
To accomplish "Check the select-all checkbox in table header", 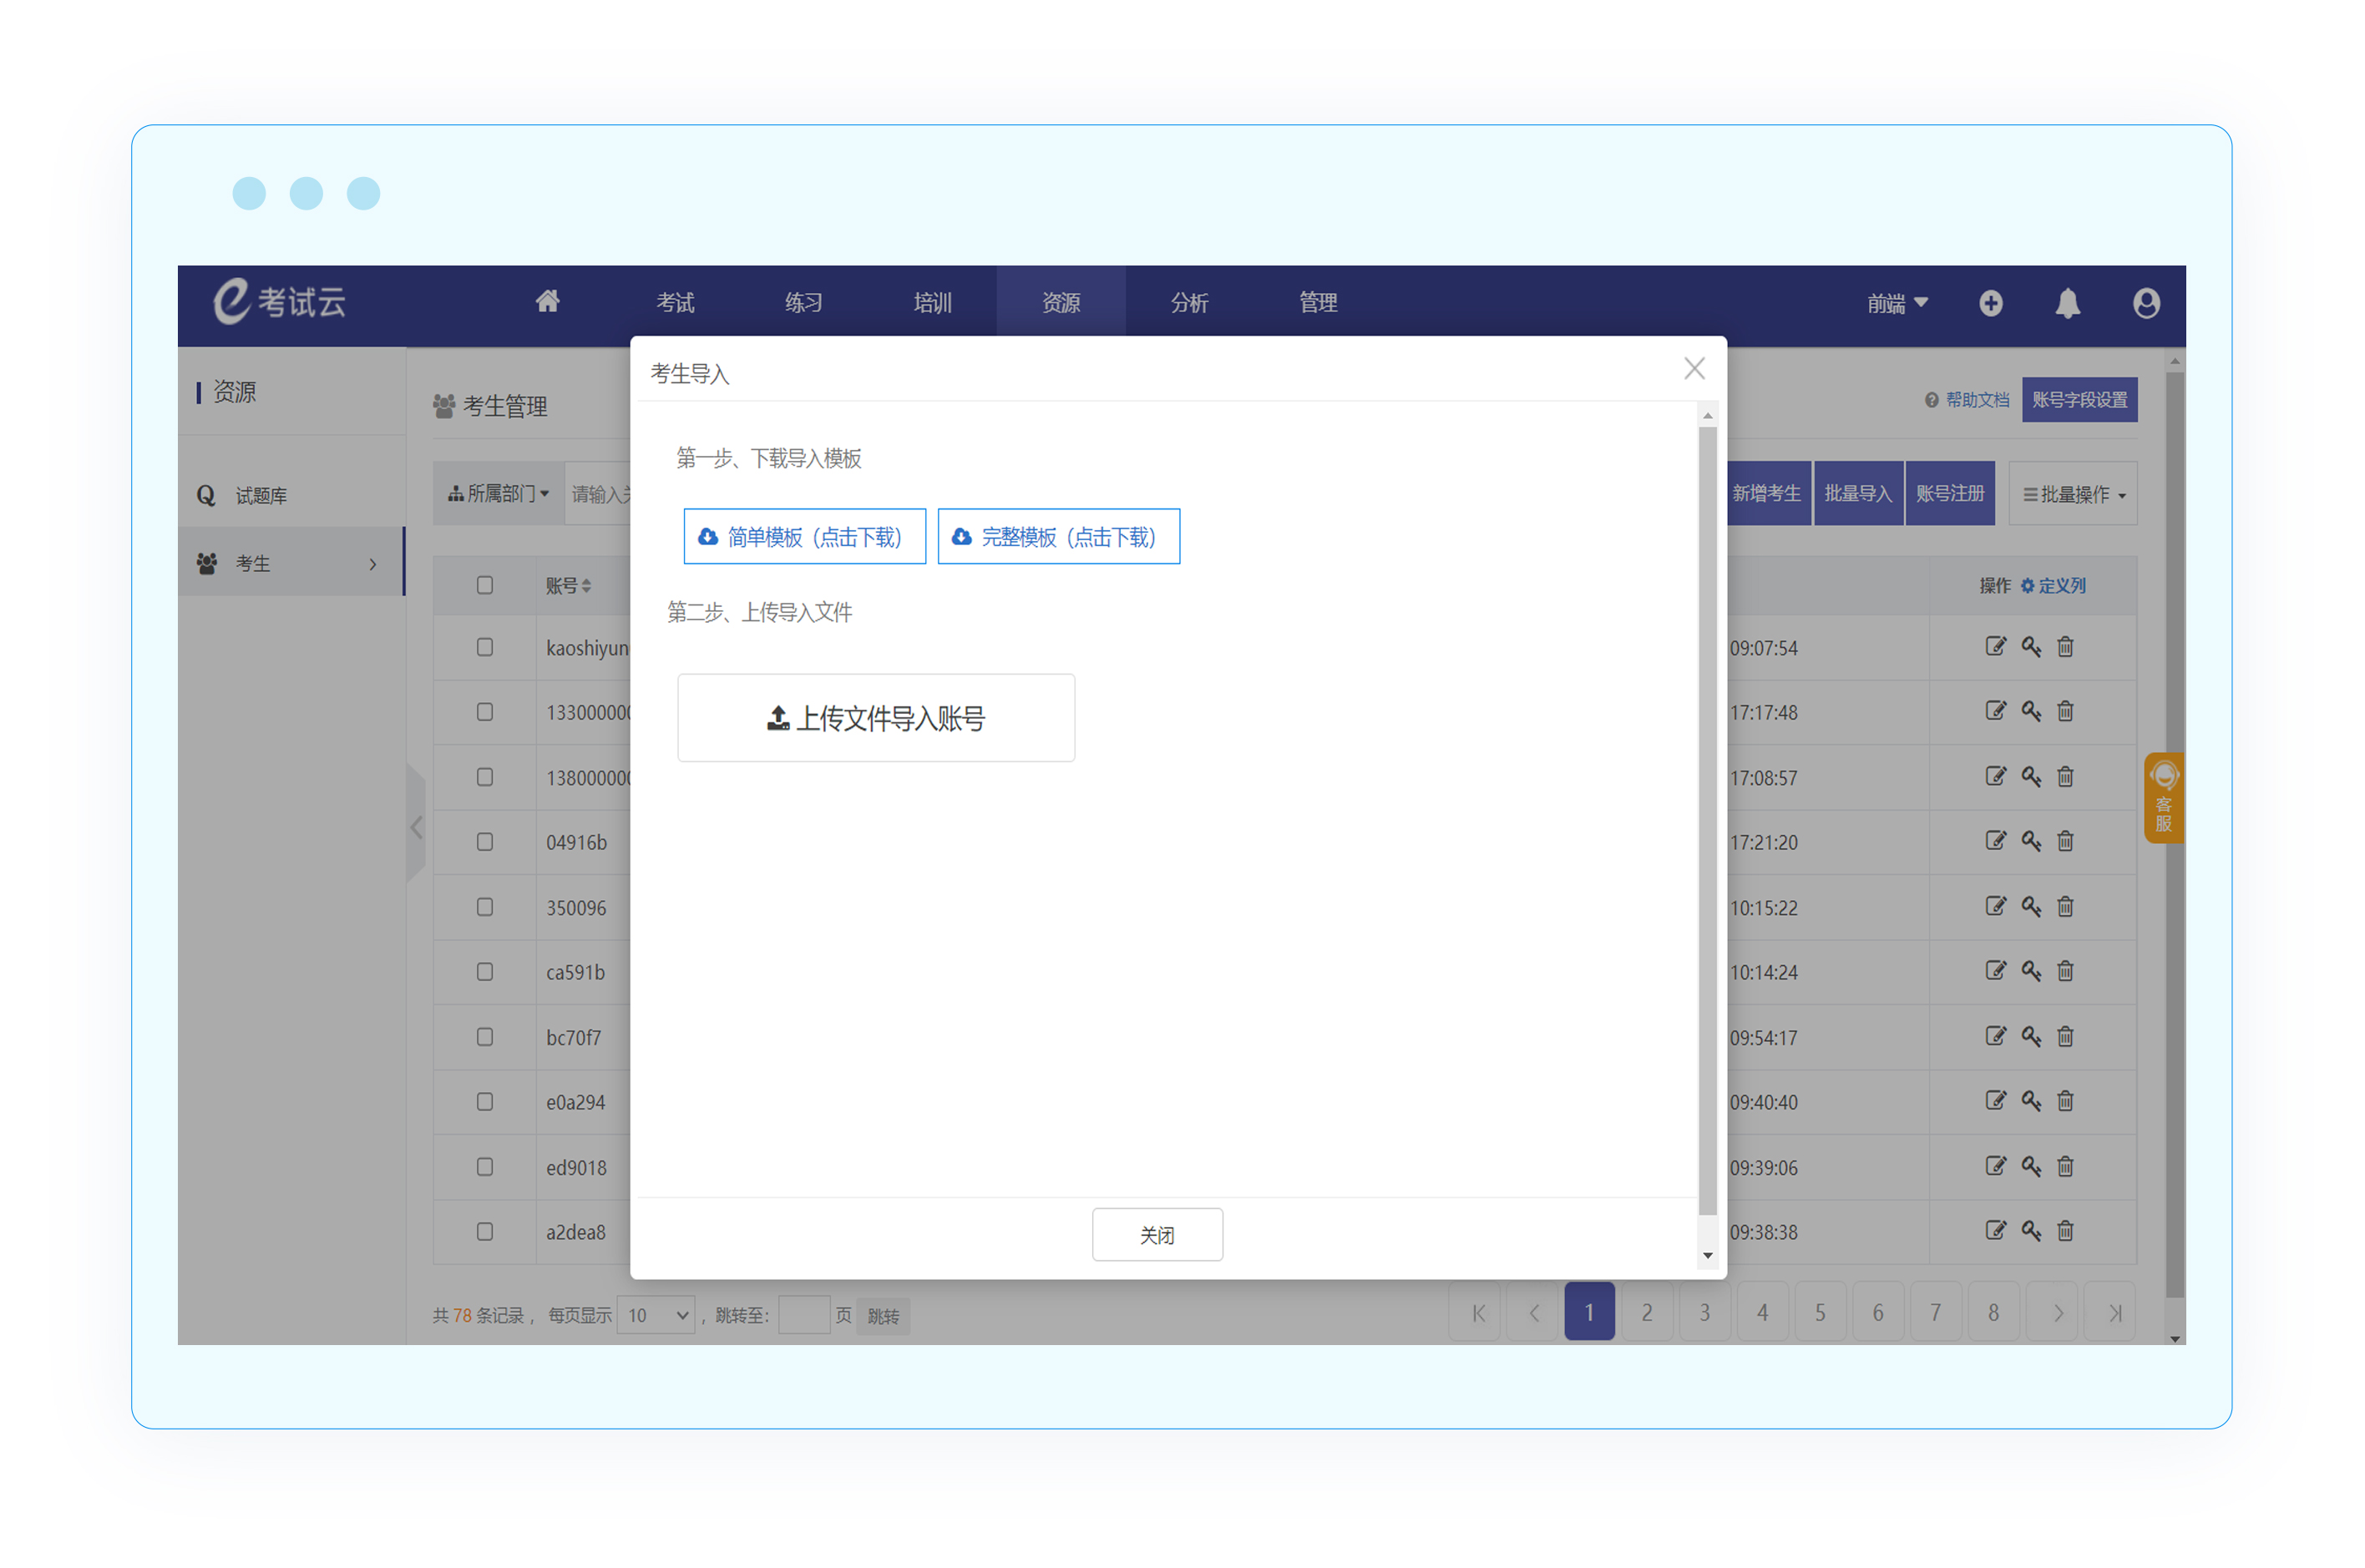I will click(x=485, y=585).
